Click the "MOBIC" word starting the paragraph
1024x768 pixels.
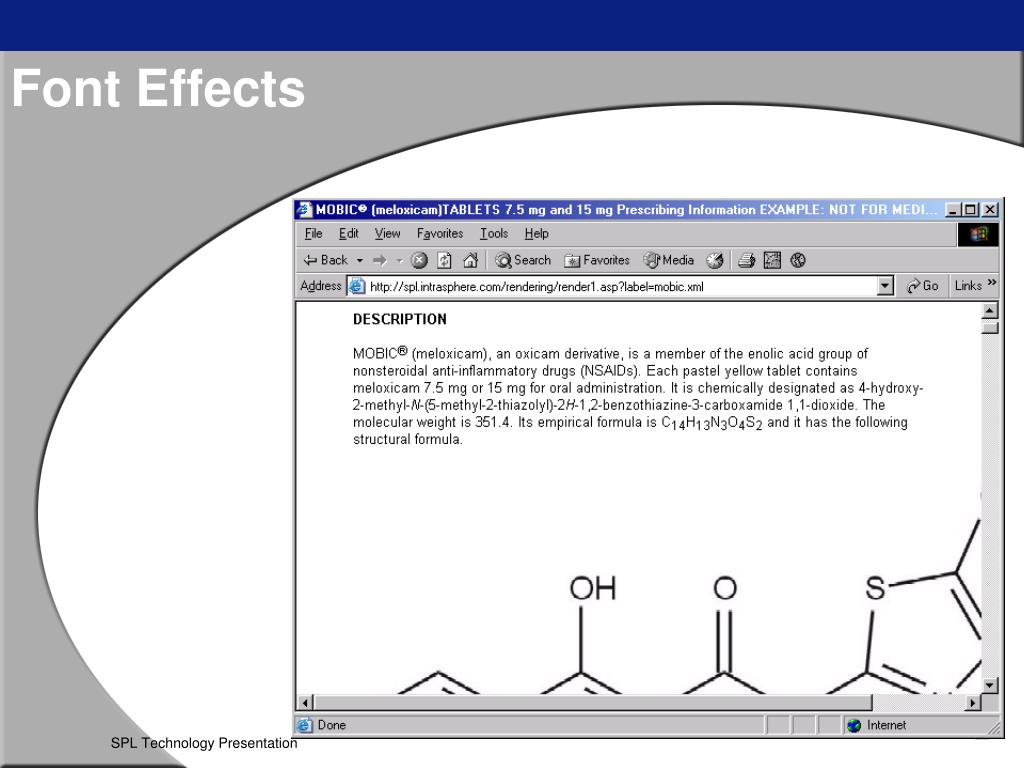click(376, 353)
